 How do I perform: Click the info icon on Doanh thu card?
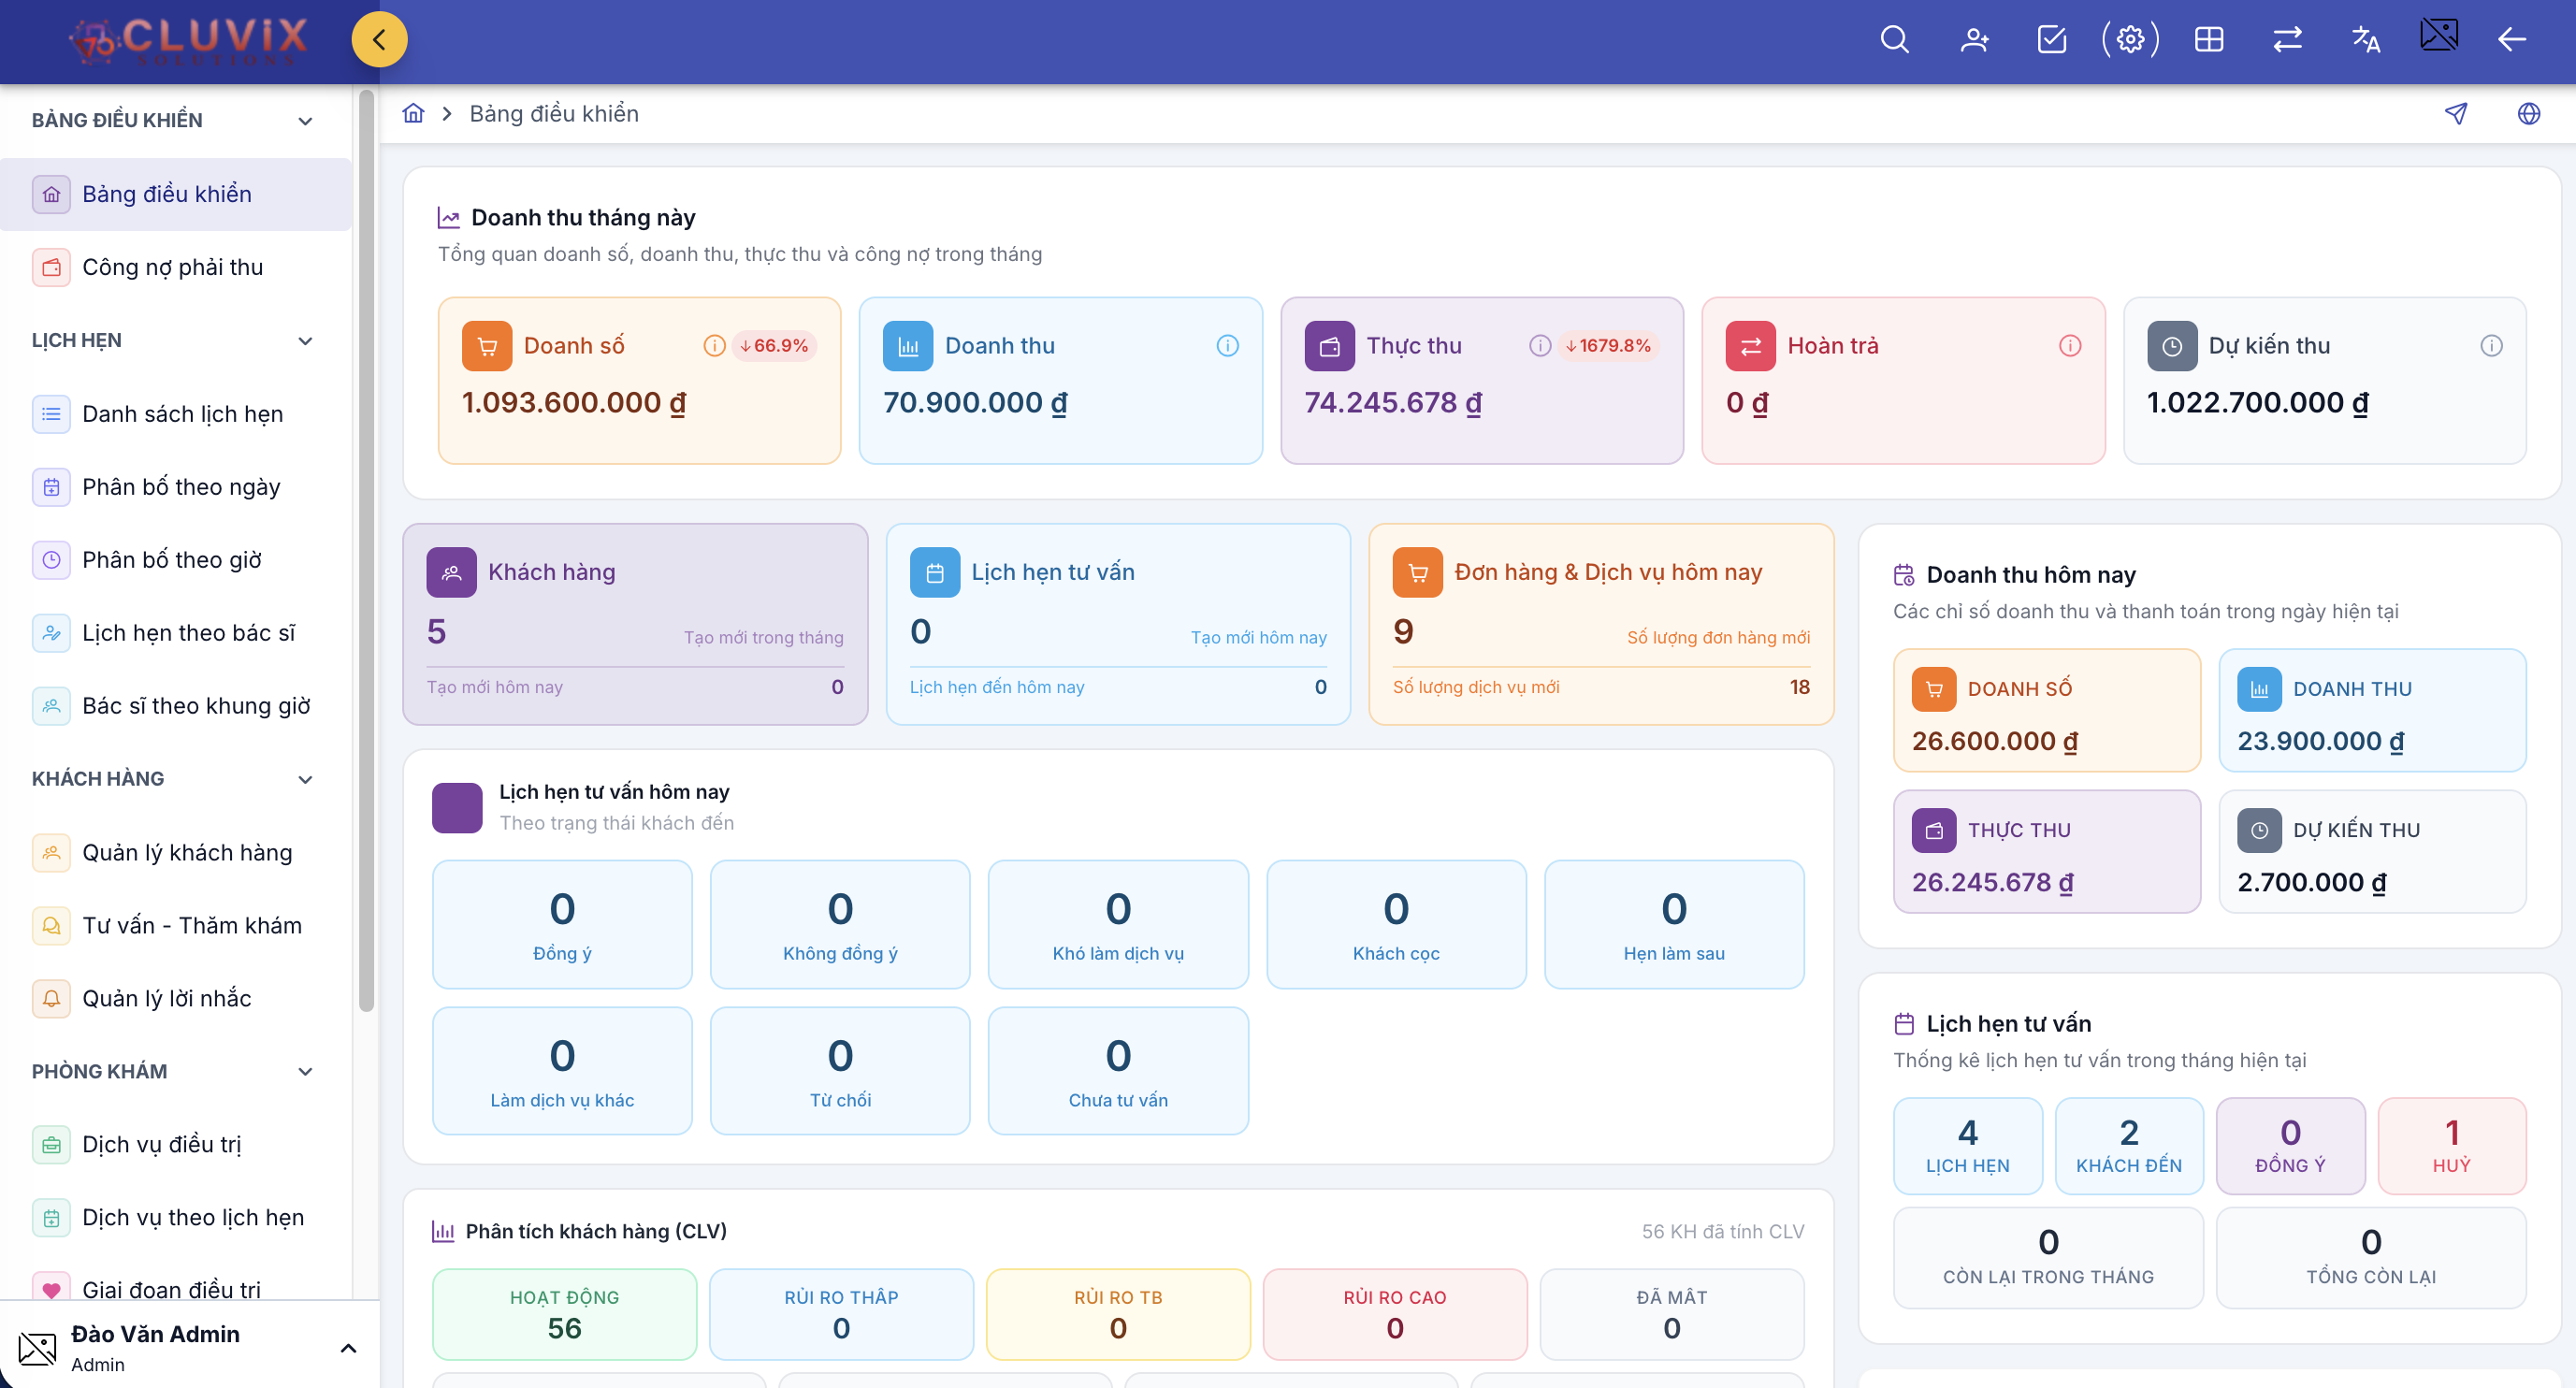point(1228,346)
